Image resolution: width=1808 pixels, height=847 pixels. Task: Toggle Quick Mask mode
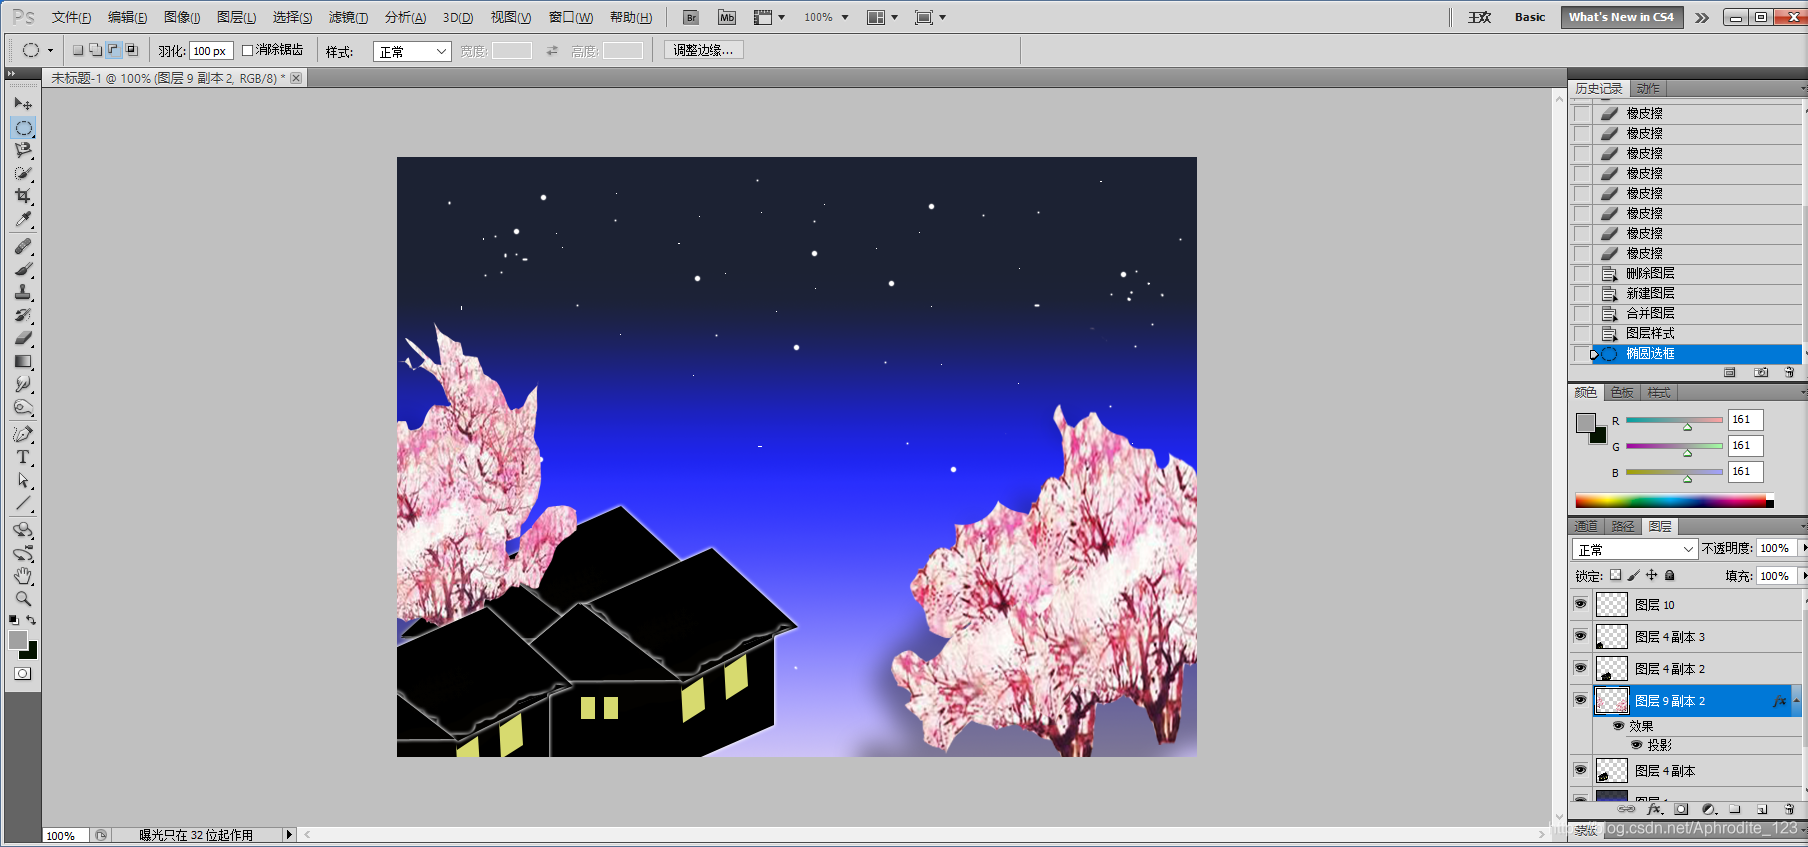pos(23,674)
